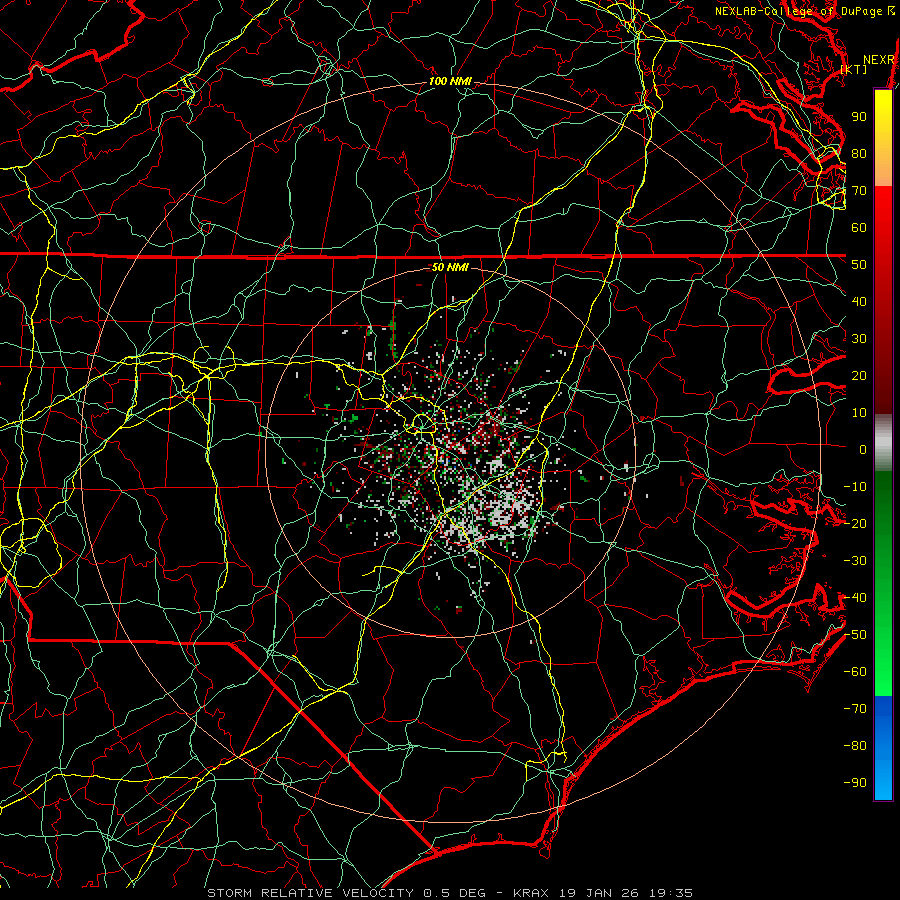The height and width of the screenshot is (900, 900).
Task: Click the 10 value on velocity scale
Action: pyautogui.click(x=859, y=413)
